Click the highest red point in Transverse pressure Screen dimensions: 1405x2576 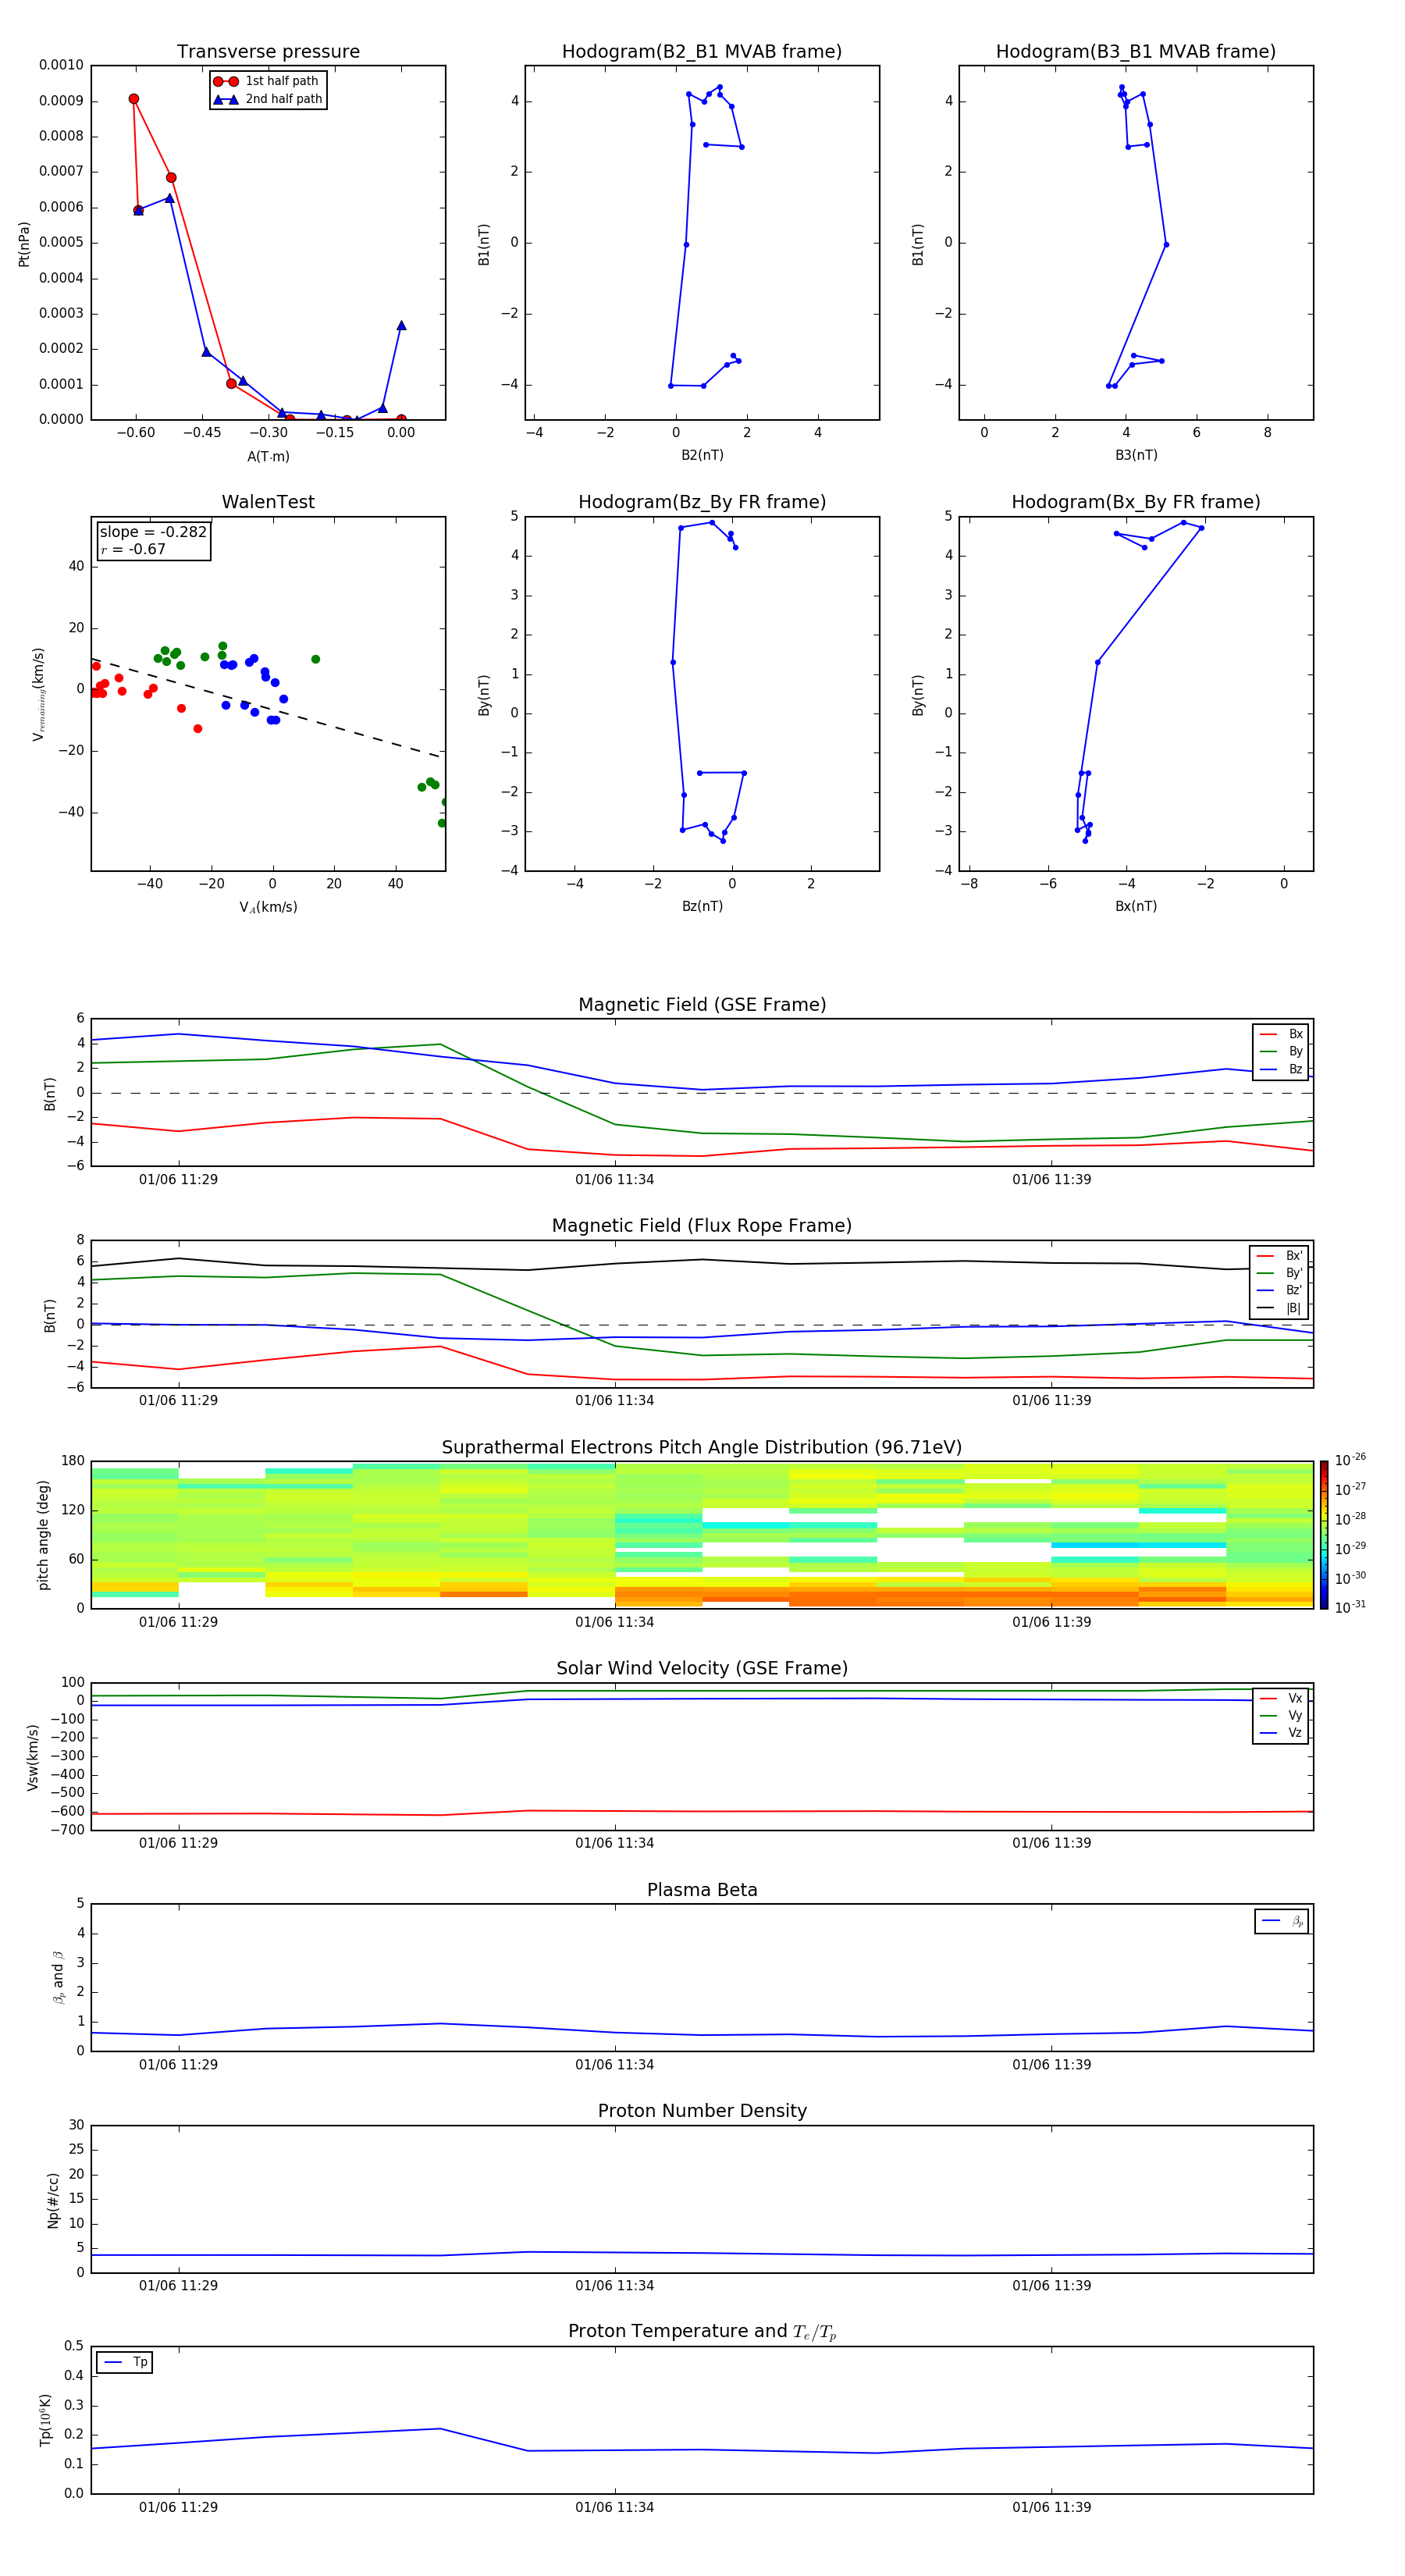click(134, 99)
